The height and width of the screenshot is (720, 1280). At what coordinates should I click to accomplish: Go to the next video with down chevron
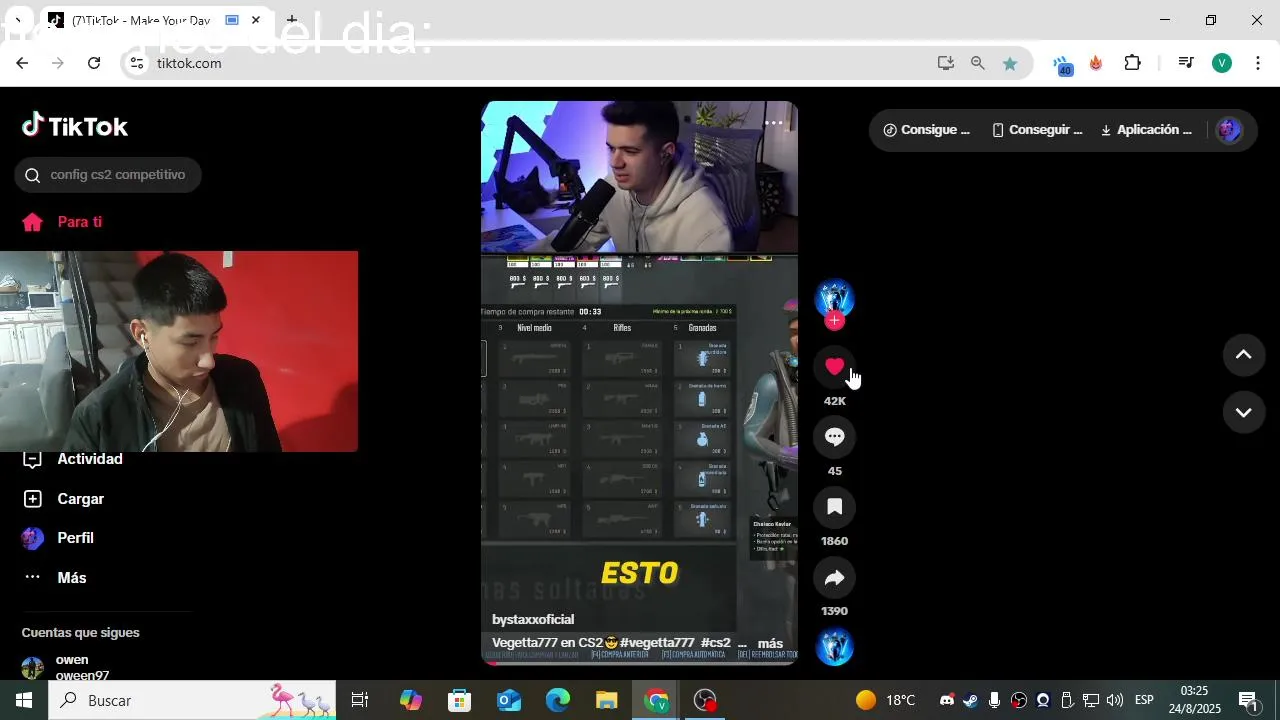(x=1244, y=412)
